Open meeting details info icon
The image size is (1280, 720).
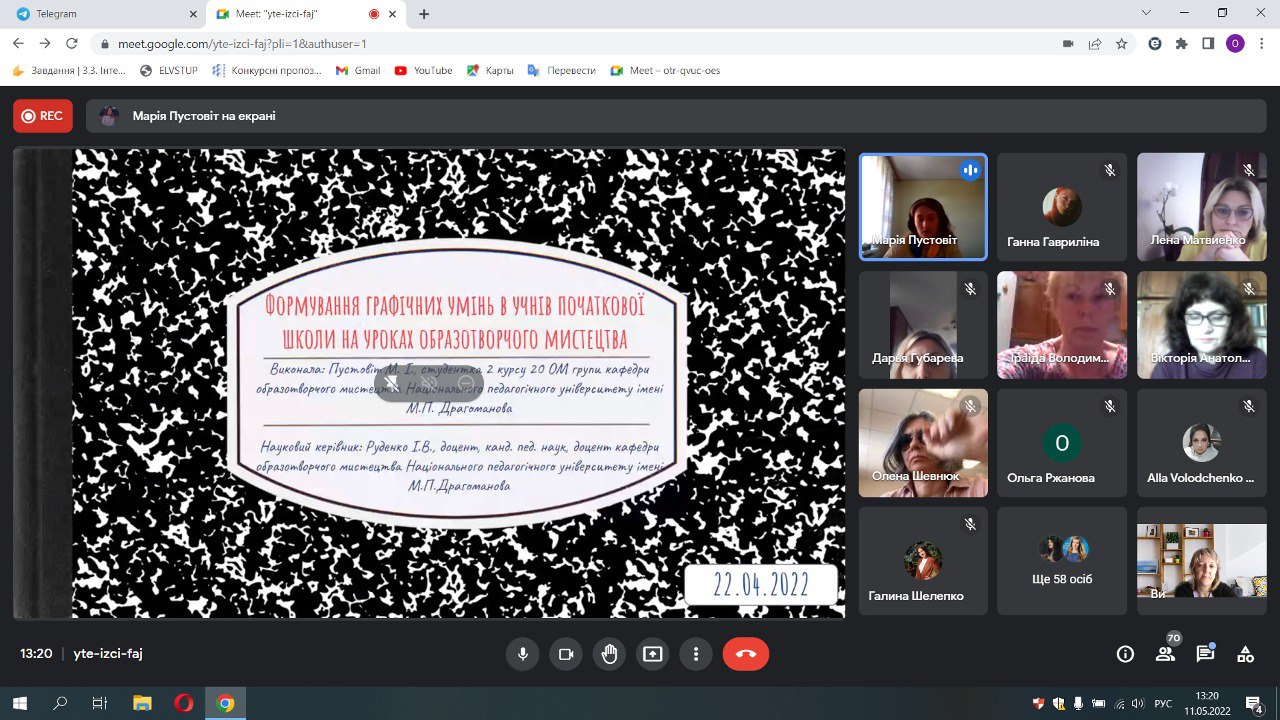[1125, 654]
